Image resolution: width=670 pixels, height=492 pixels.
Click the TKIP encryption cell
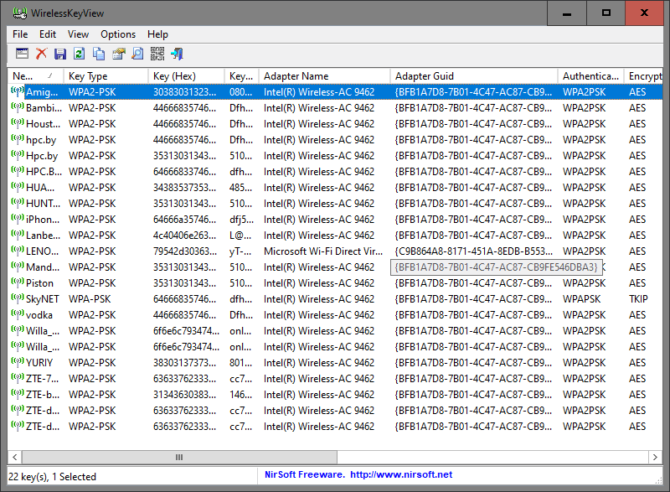(638, 299)
